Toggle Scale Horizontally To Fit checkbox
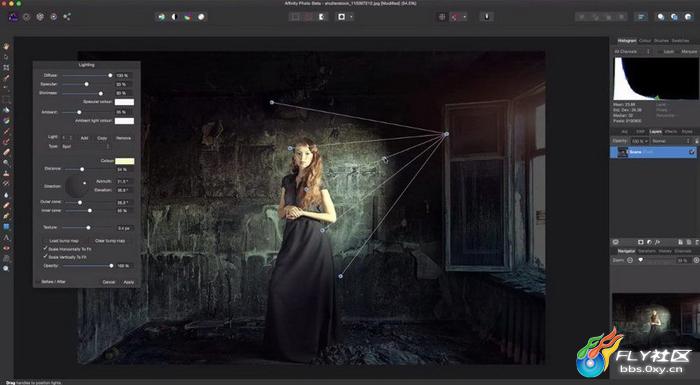This screenshot has height=385, width=700. (45, 248)
